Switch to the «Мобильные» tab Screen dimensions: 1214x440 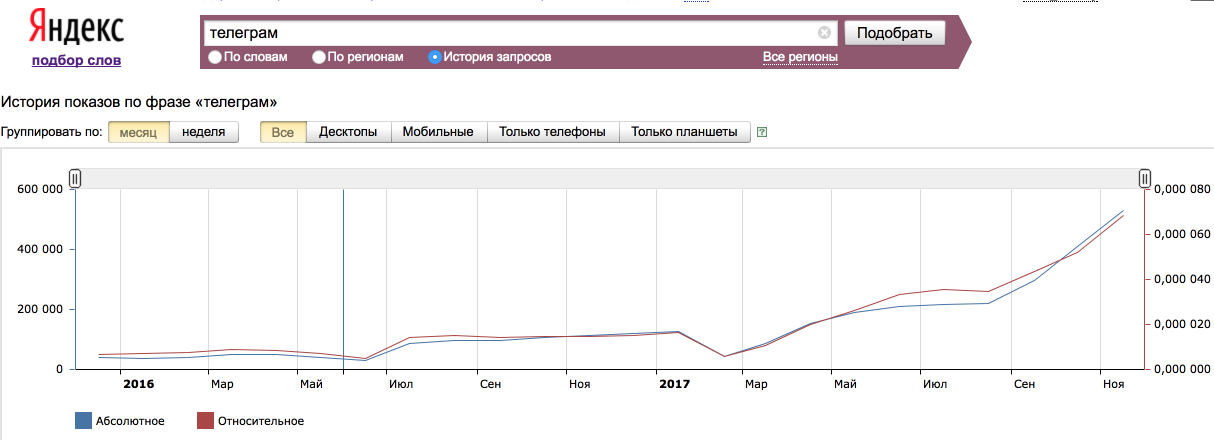(x=438, y=132)
